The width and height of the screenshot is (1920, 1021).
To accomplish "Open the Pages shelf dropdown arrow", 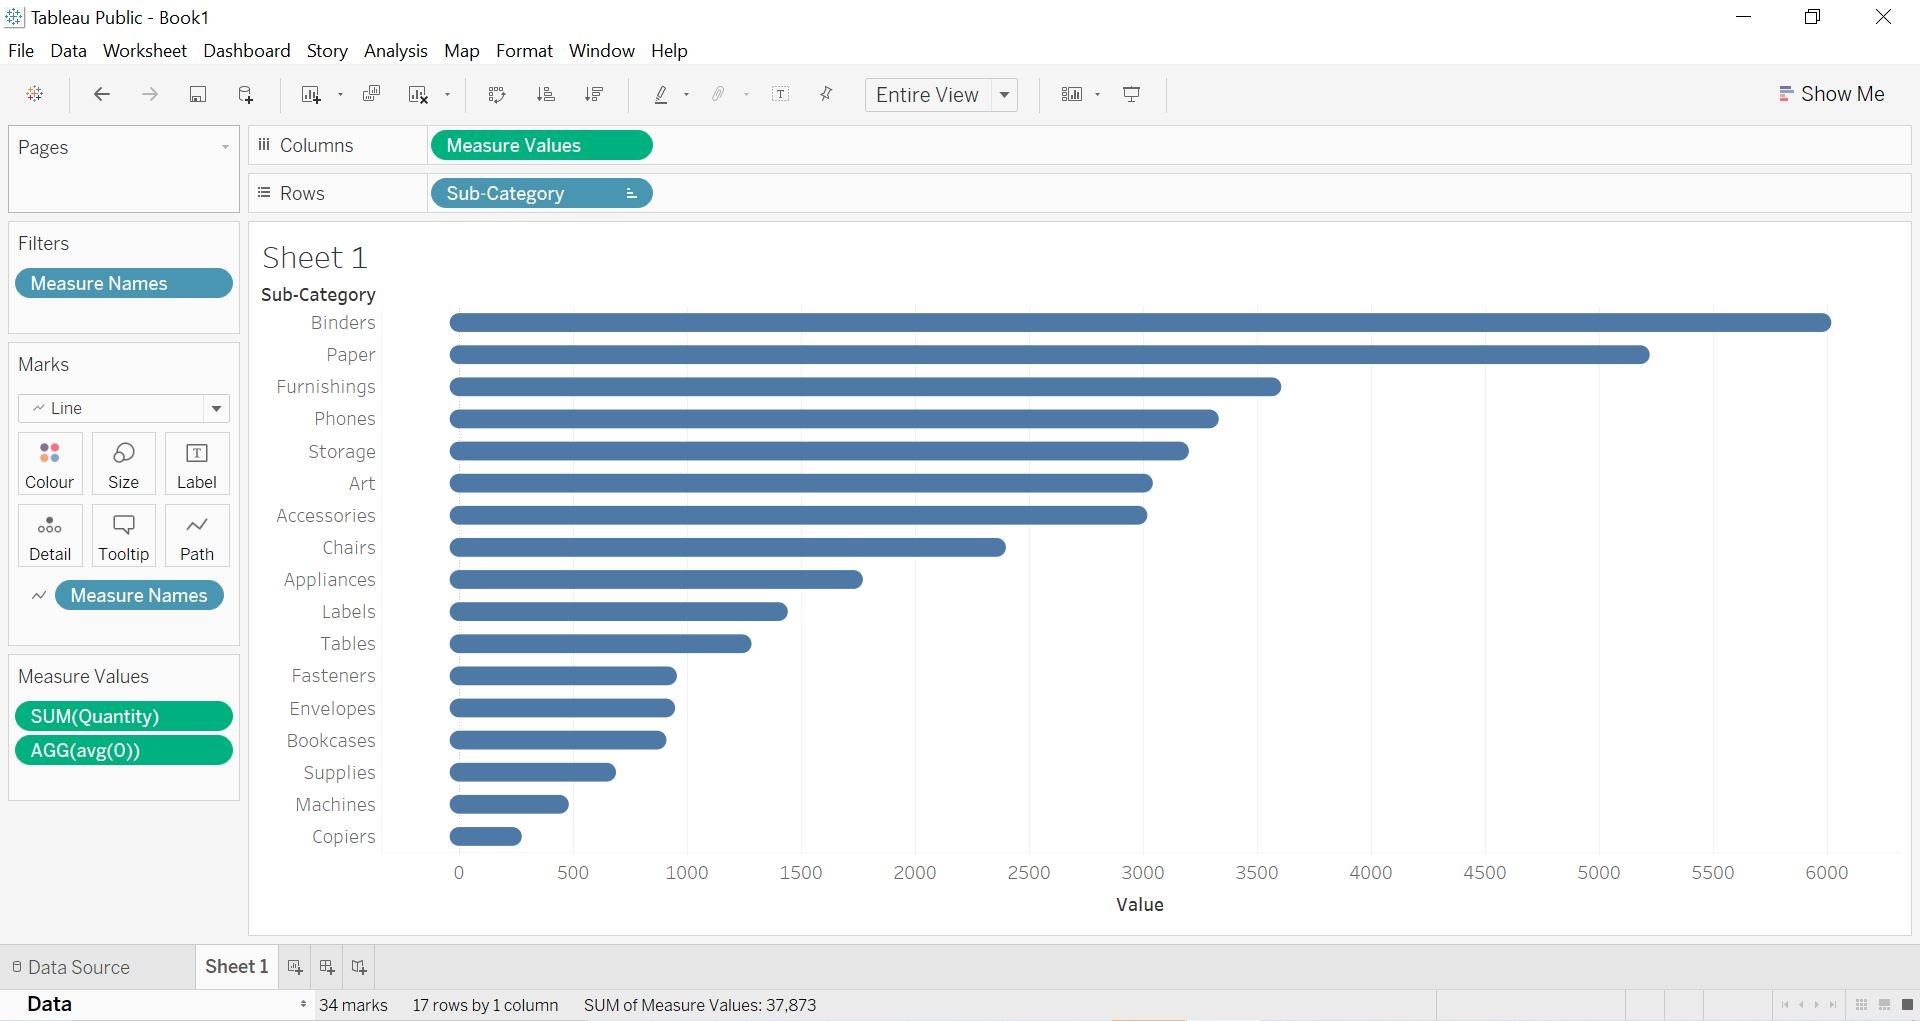I will click(x=222, y=146).
